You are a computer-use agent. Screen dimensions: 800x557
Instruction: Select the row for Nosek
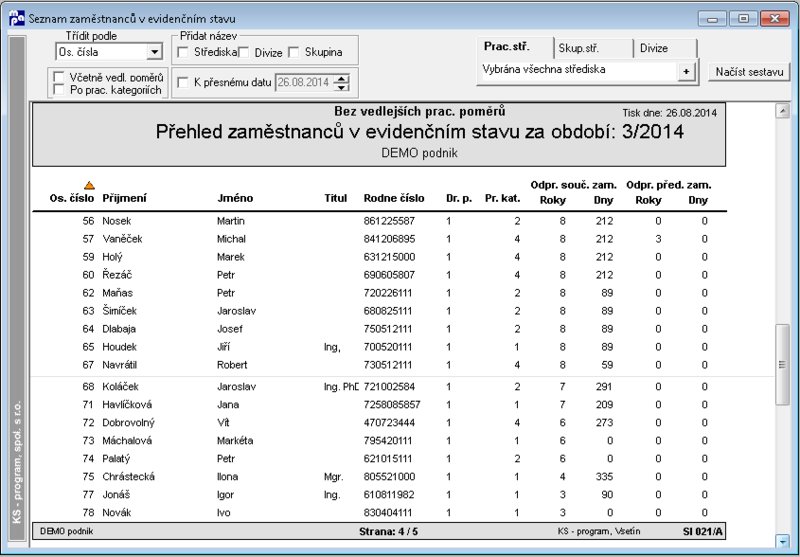[x=379, y=221]
